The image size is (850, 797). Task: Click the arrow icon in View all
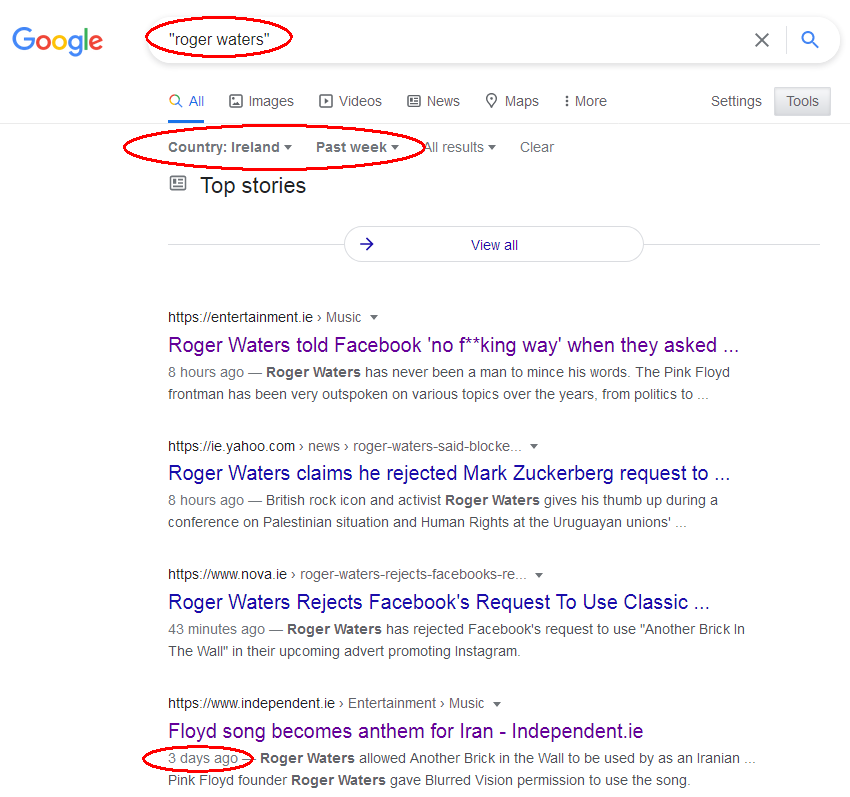(x=367, y=245)
